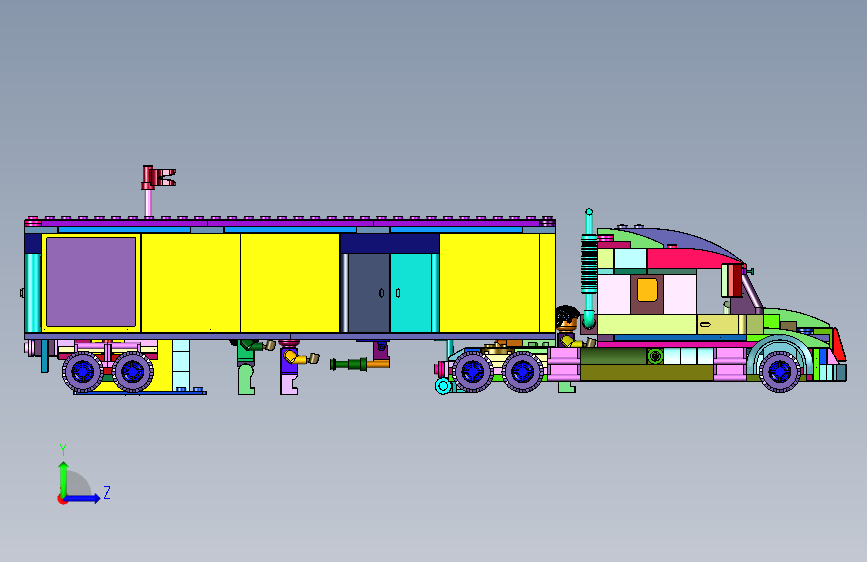This screenshot has height=562, width=867.
Task: Select the rearmost trailer wheel
Action: tap(82, 372)
